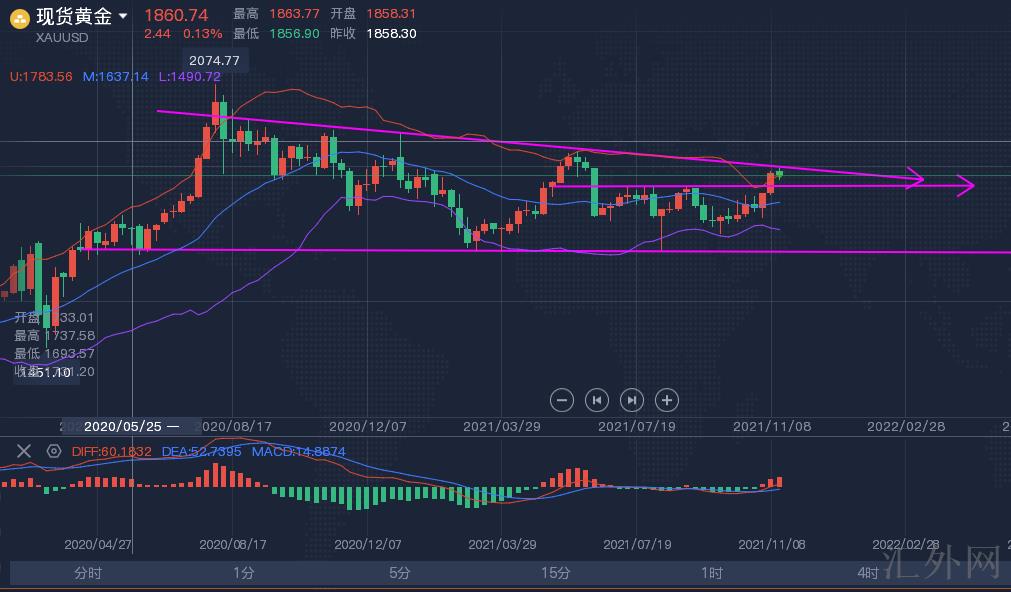Select the 5分 timeframe tab
The height and width of the screenshot is (592, 1011).
click(400, 573)
